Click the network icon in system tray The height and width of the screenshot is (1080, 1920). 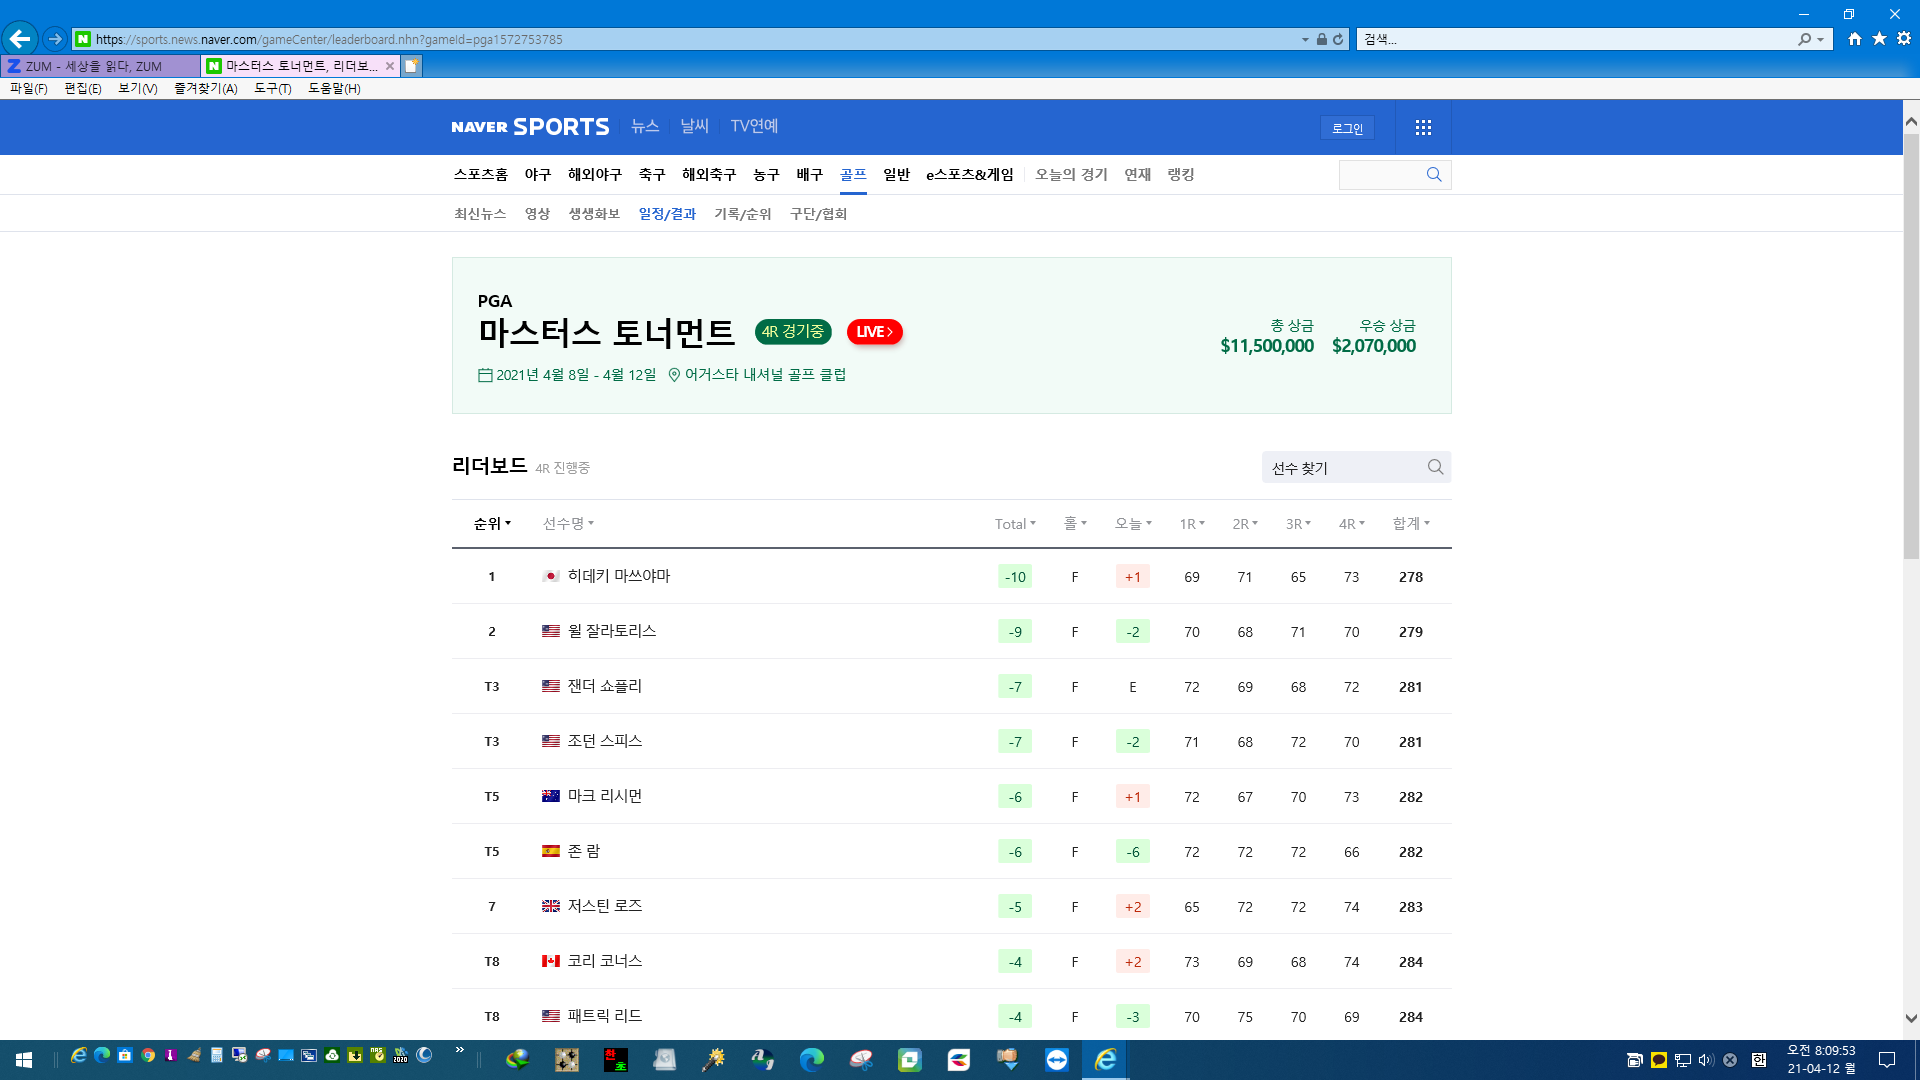1683,1060
